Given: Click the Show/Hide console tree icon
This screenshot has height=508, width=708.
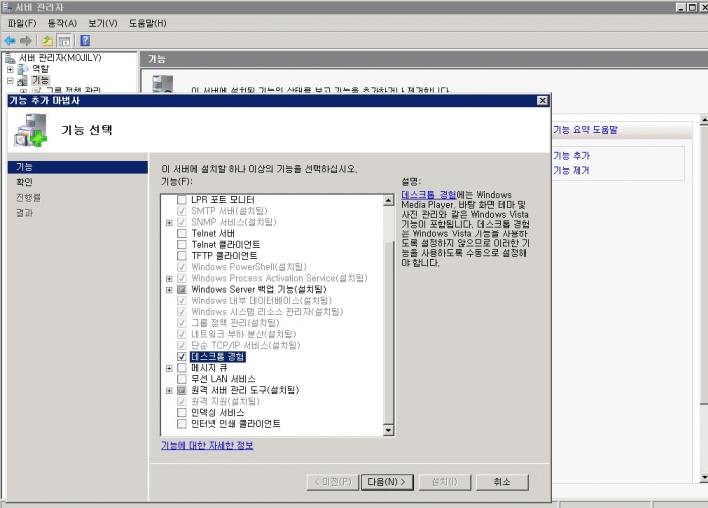Looking at the screenshot, I should pos(65,41).
